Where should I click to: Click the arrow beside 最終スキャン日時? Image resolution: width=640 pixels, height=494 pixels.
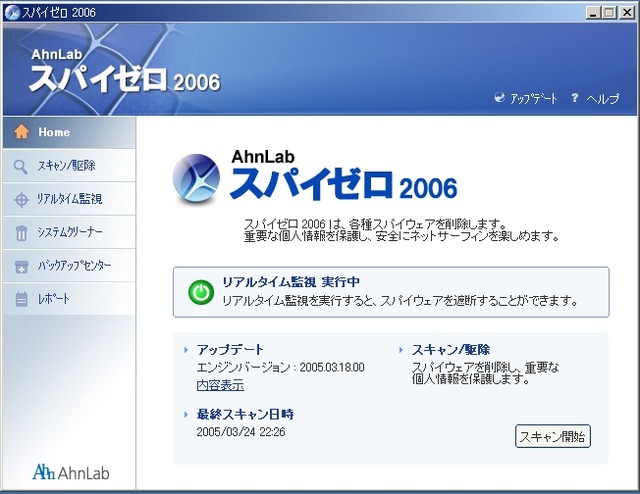click(186, 414)
